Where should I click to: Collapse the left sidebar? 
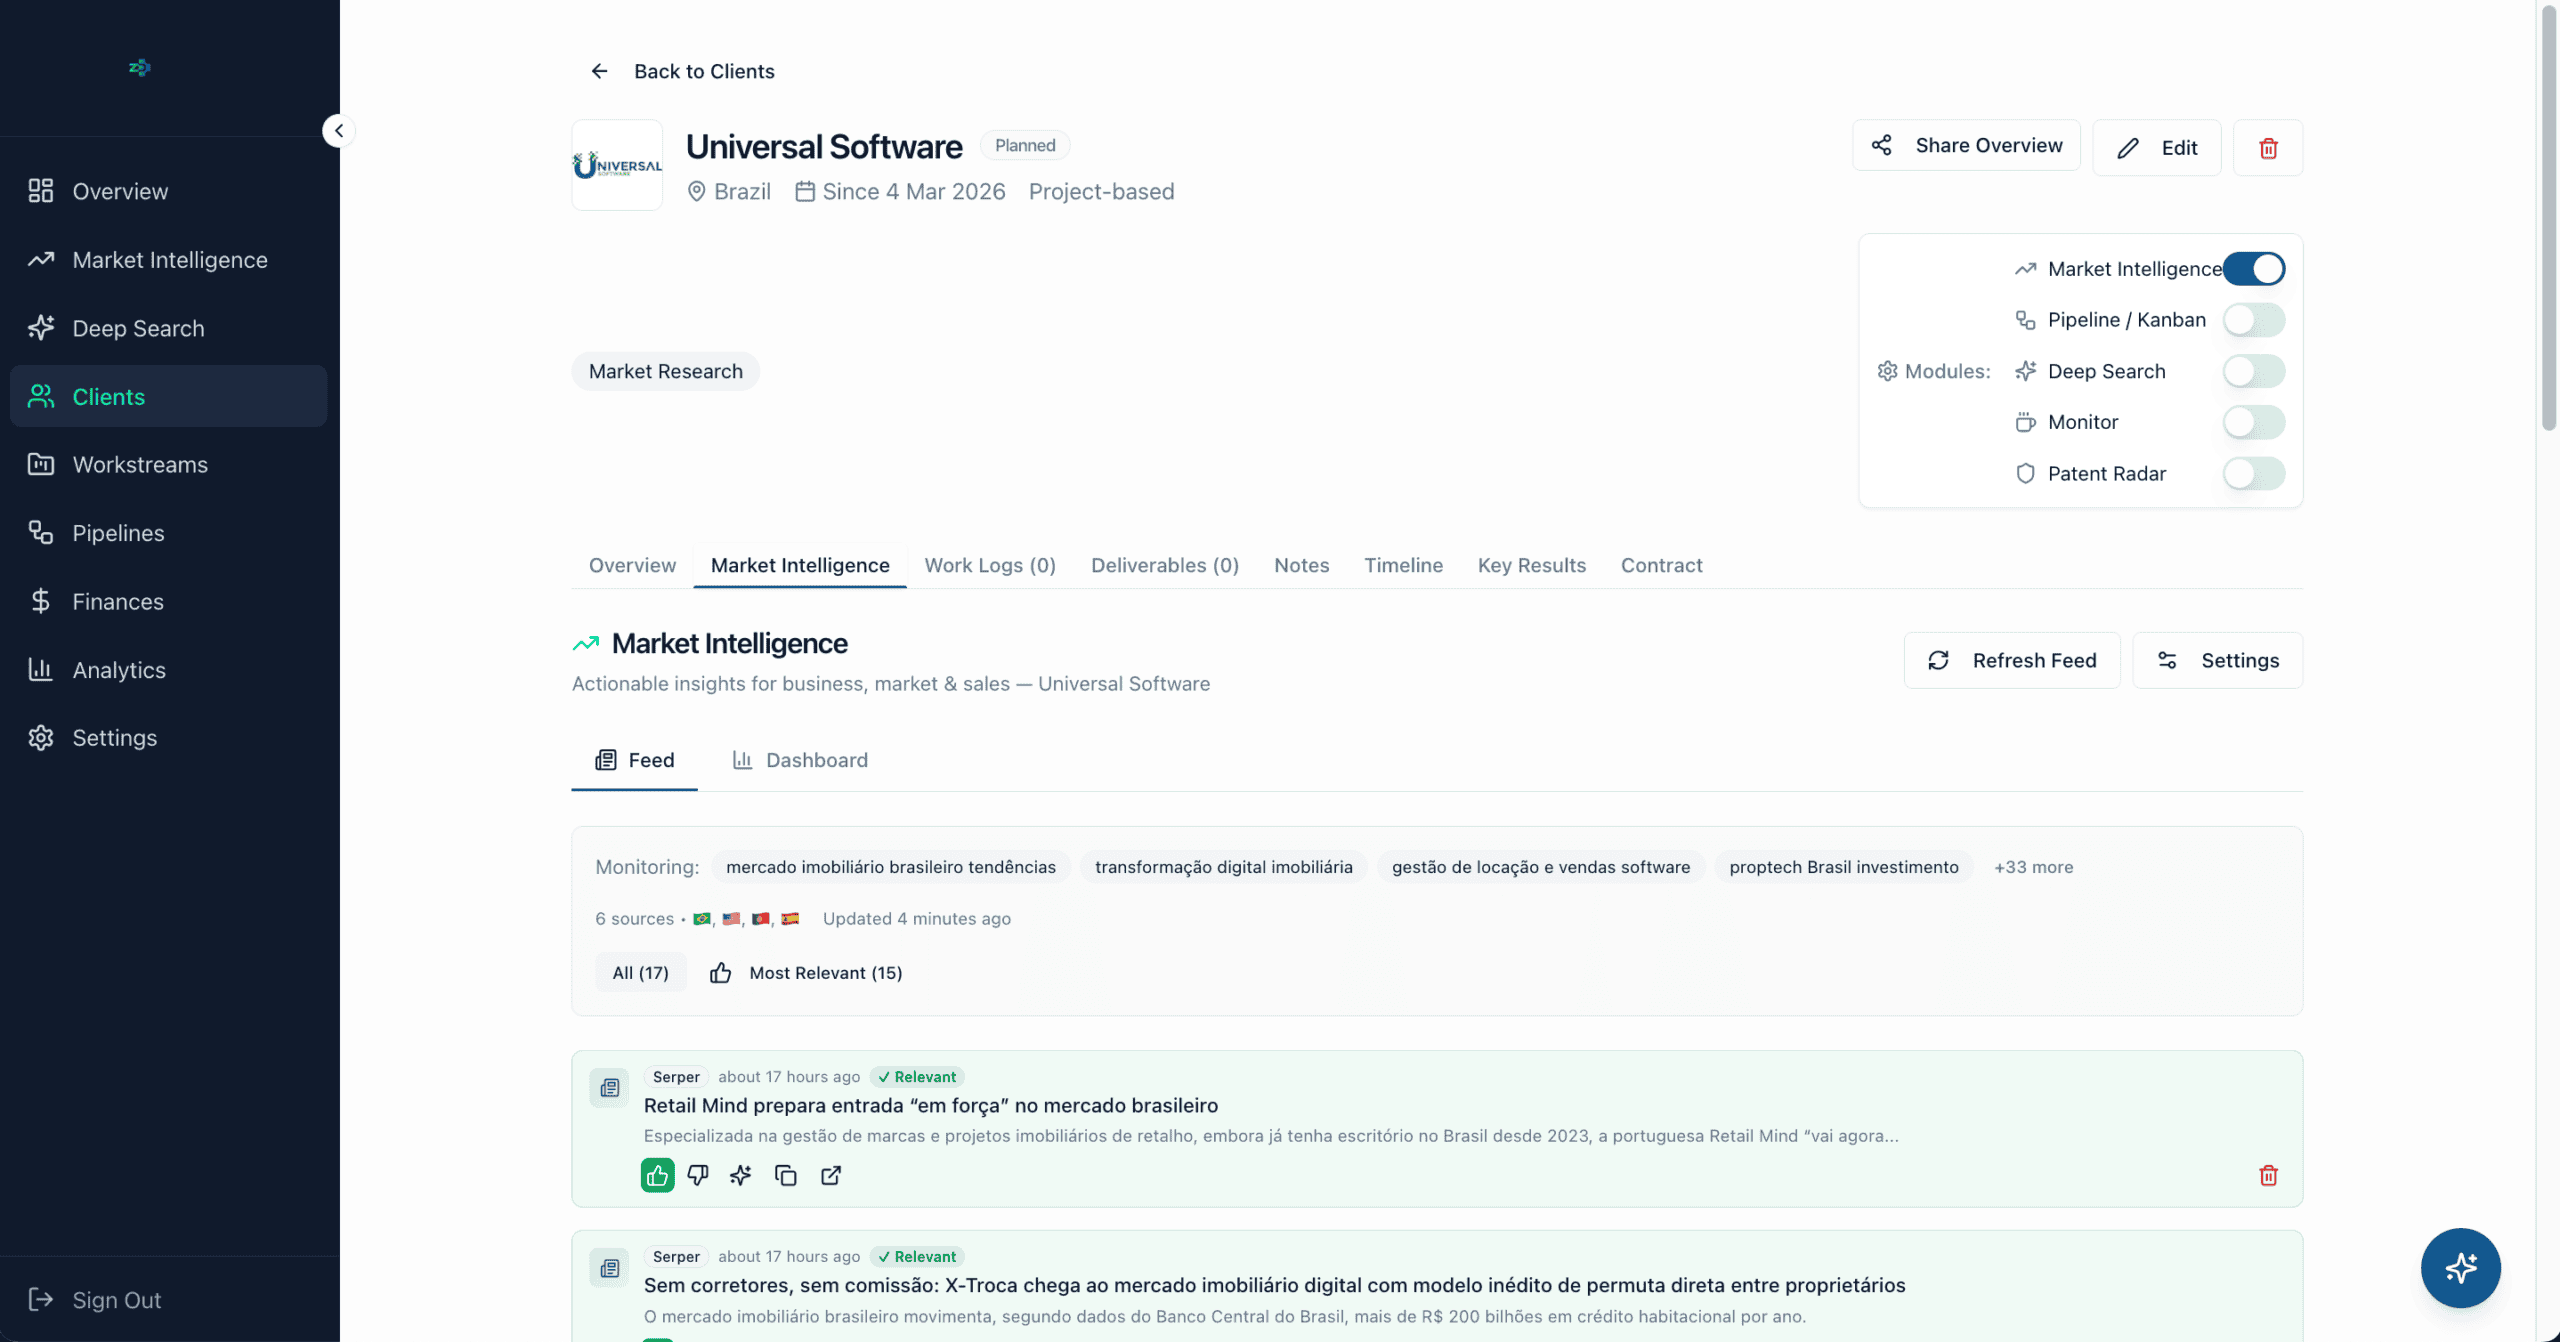coord(339,131)
